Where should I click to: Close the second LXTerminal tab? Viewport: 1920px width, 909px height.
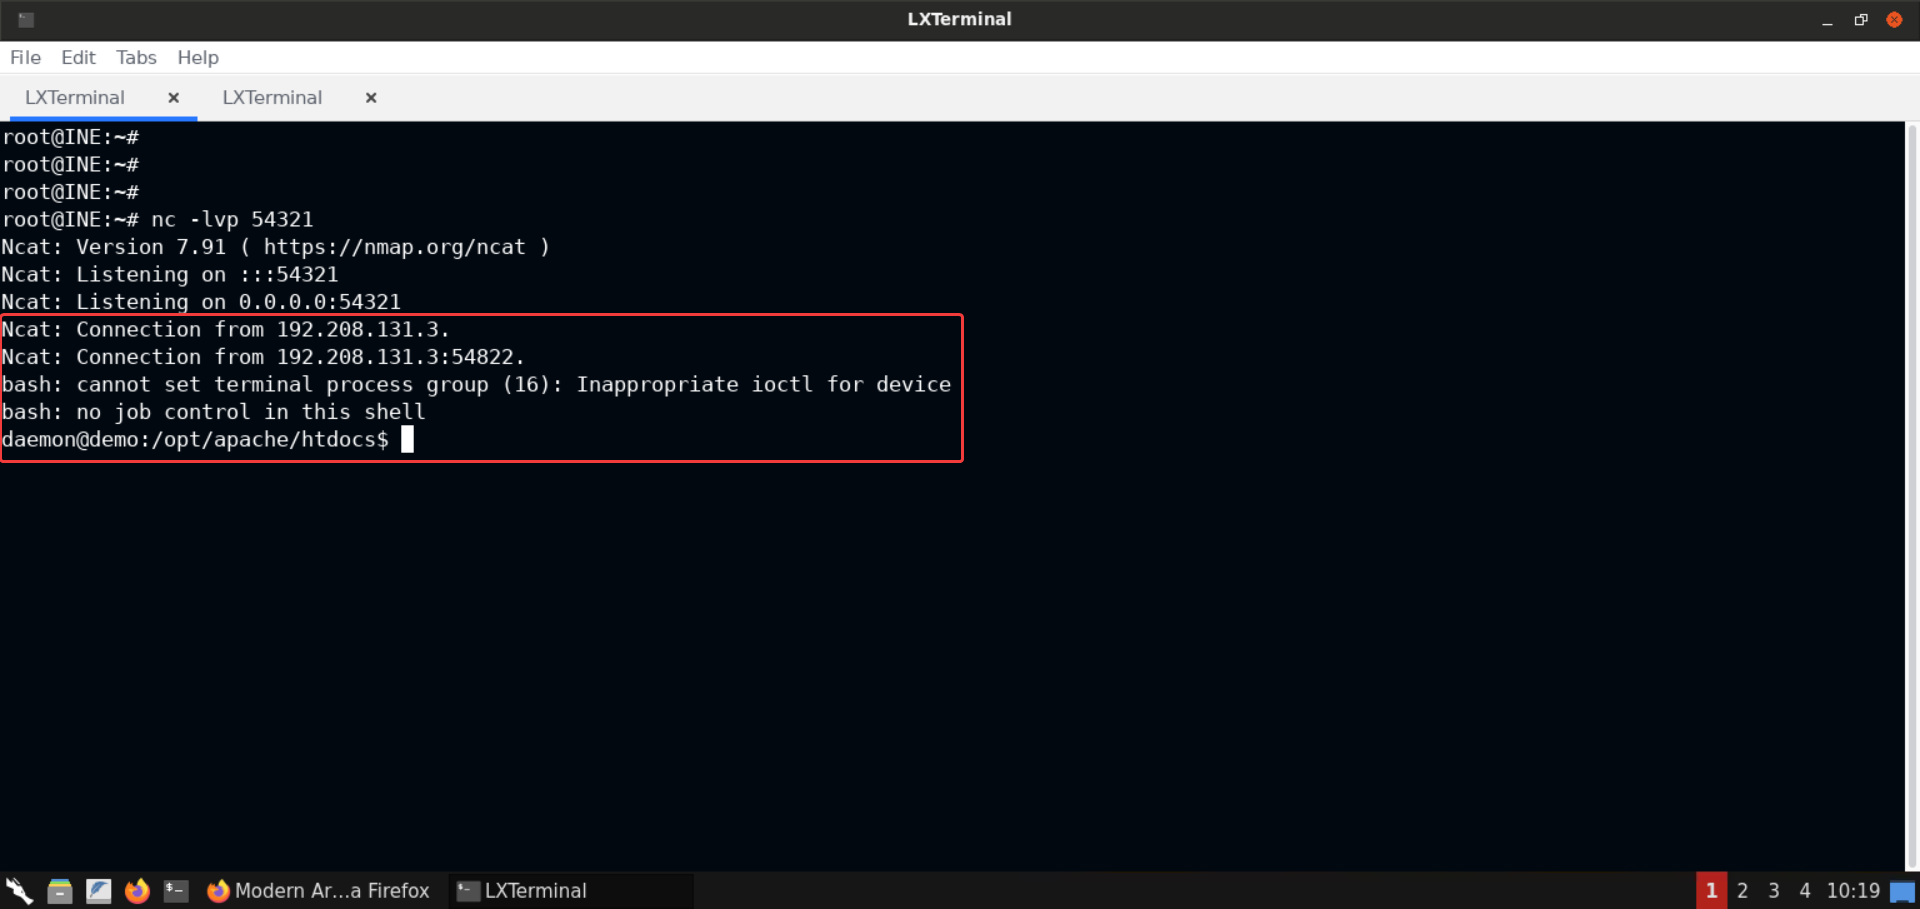pyautogui.click(x=371, y=97)
